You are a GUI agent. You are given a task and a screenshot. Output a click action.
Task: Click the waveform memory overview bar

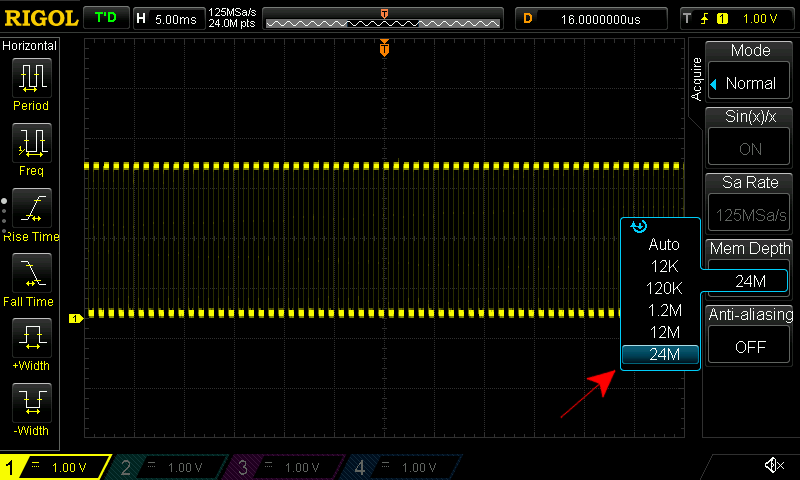383,19
